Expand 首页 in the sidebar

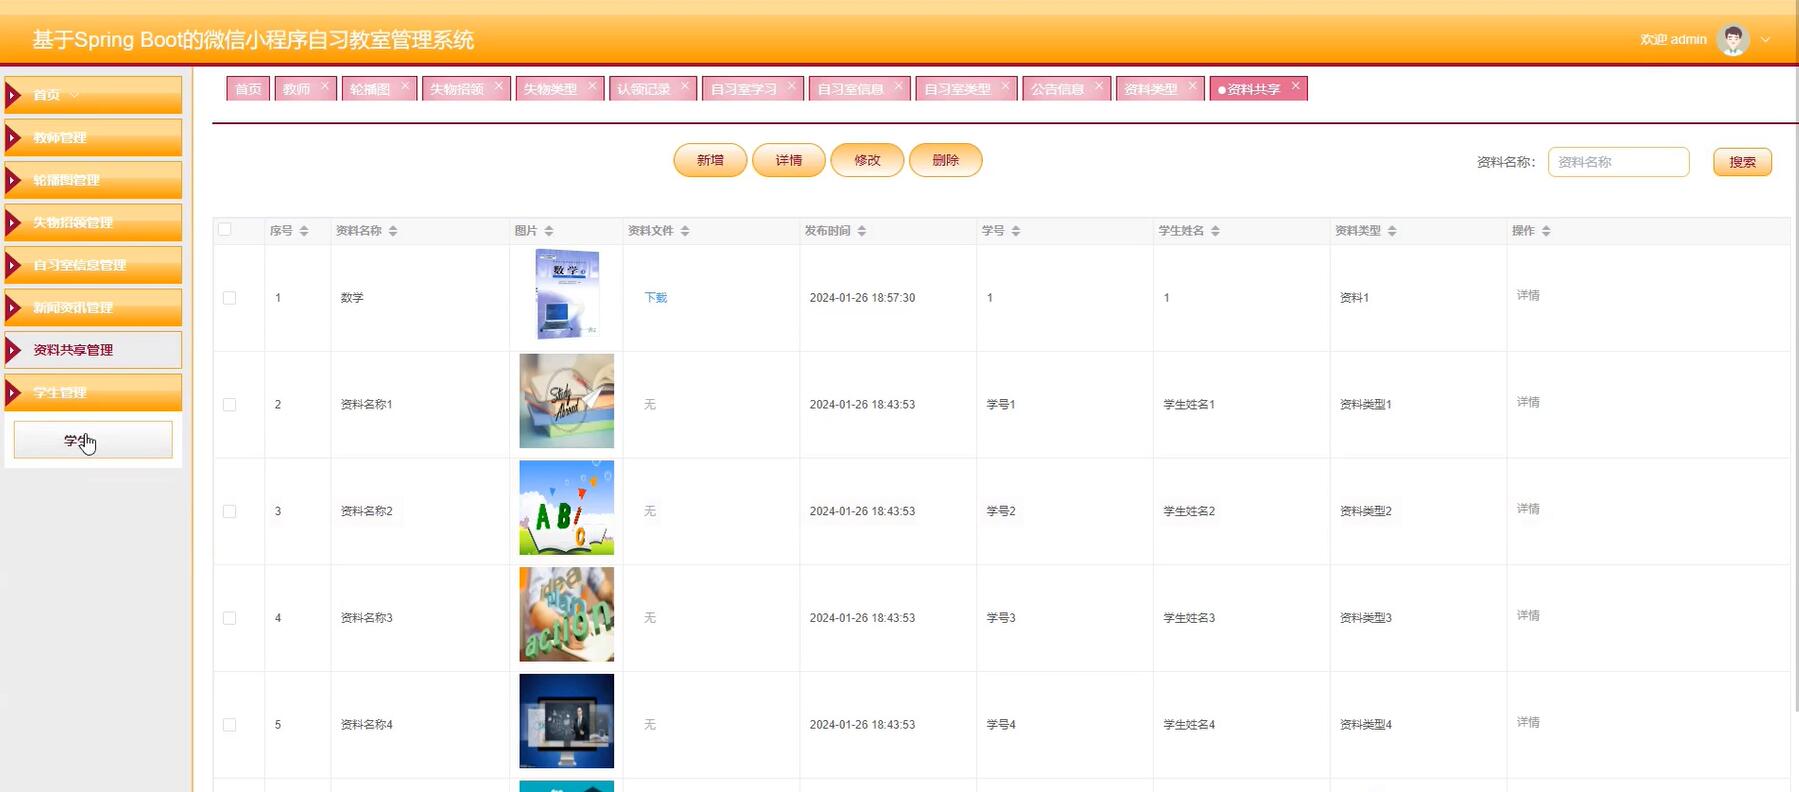pos(93,95)
